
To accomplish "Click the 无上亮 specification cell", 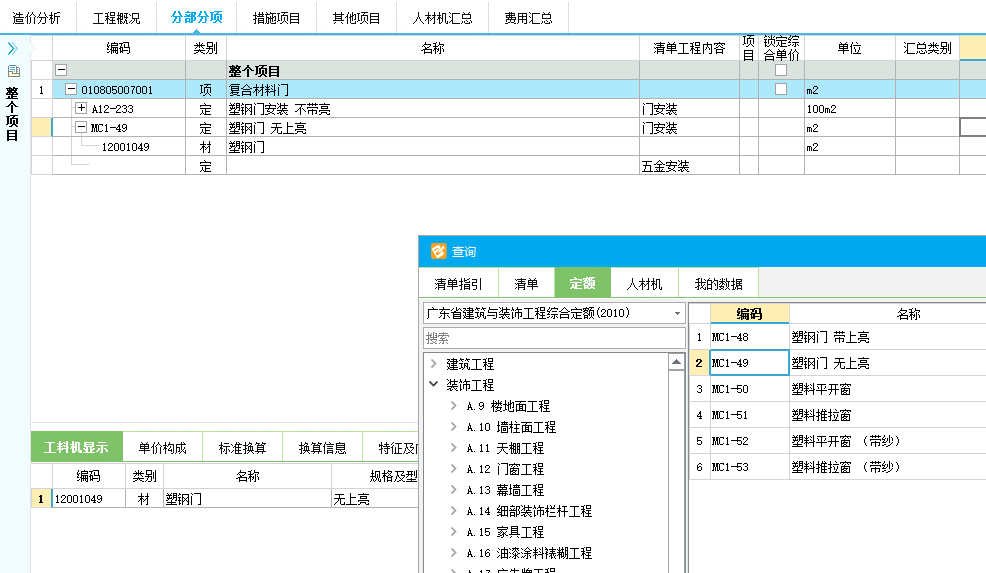I will pyautogui.click(x=375, y=499).
